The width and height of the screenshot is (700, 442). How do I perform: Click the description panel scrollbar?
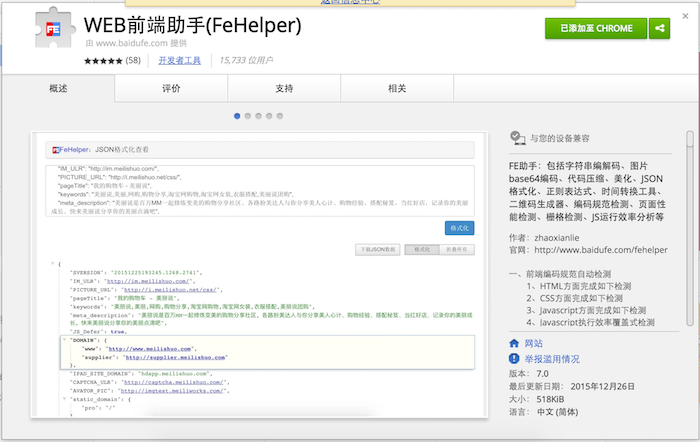point(690,229)
